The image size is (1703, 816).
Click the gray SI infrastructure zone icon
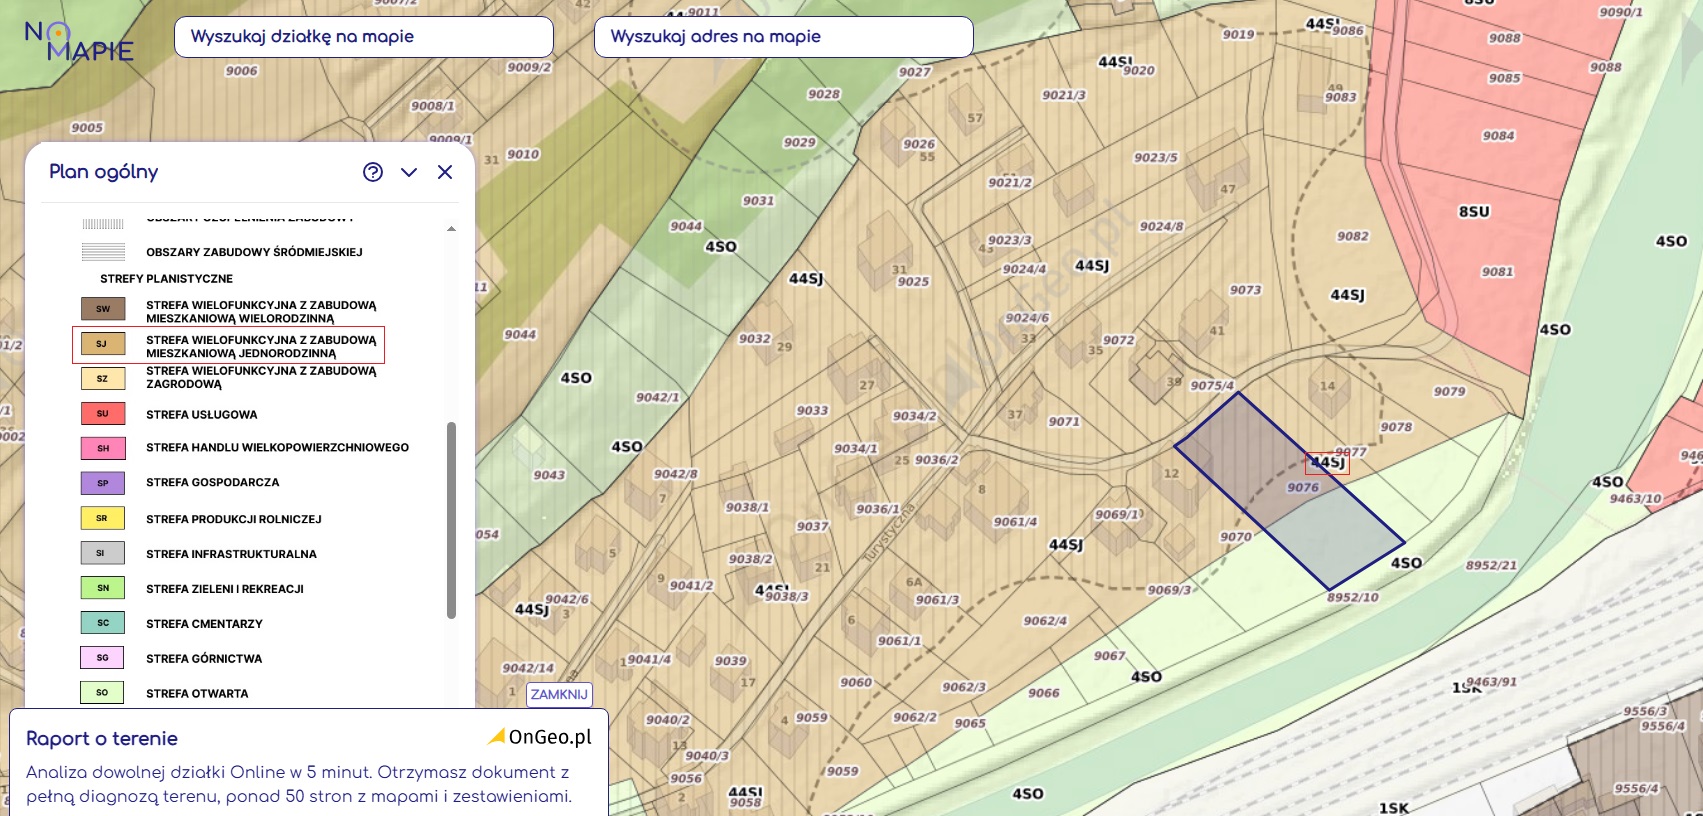[103, 553]
